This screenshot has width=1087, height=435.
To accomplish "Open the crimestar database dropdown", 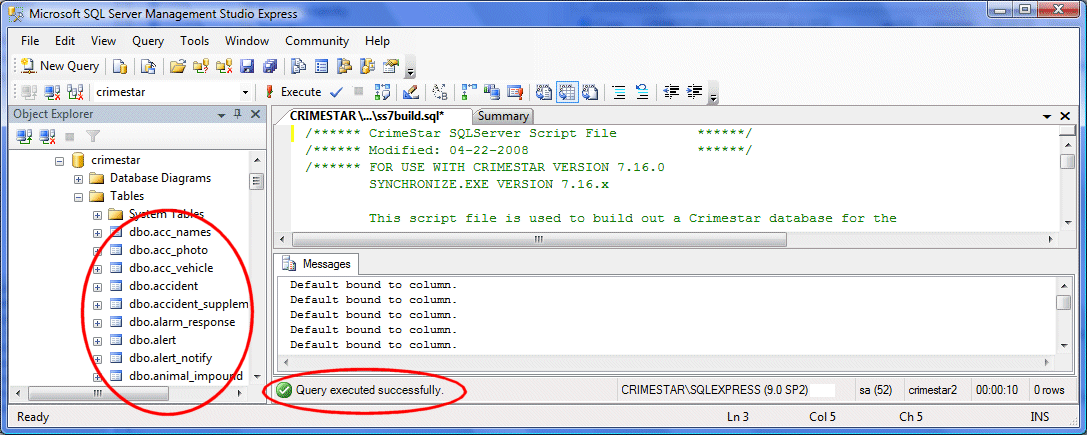I will [246, 92].
